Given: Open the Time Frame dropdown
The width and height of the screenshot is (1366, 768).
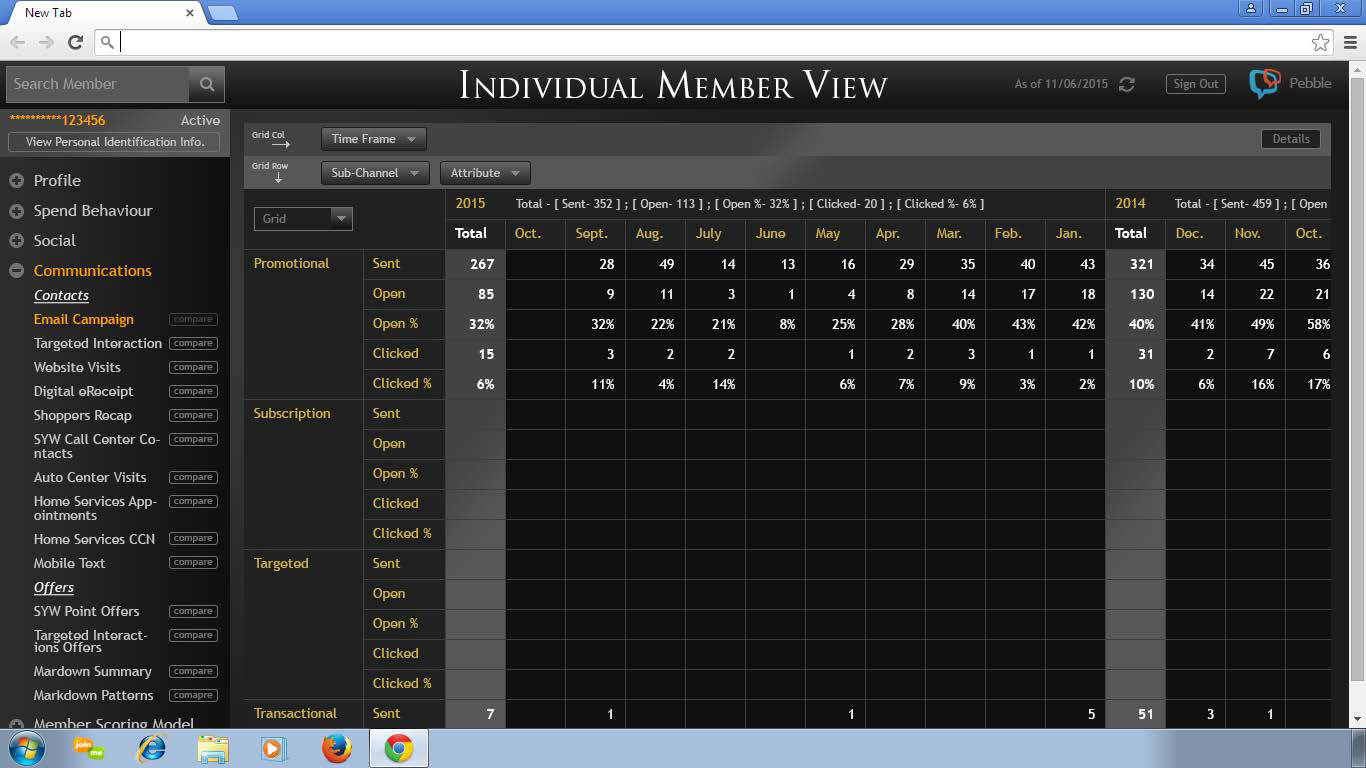Looking at the screenshot, I should [x=373, y=139].
